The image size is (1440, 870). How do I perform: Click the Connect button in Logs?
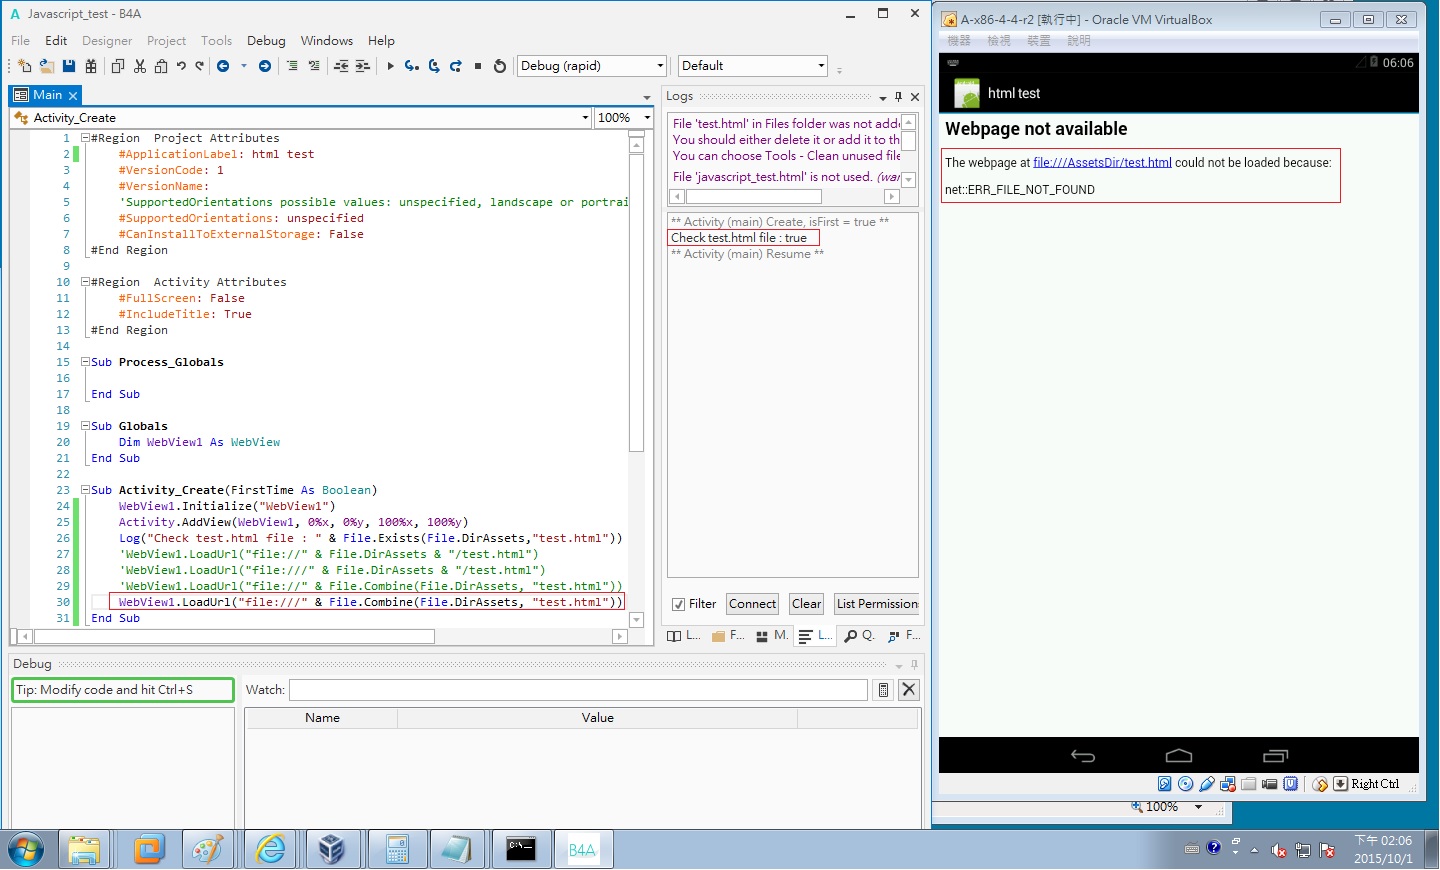tap(752, 604)
